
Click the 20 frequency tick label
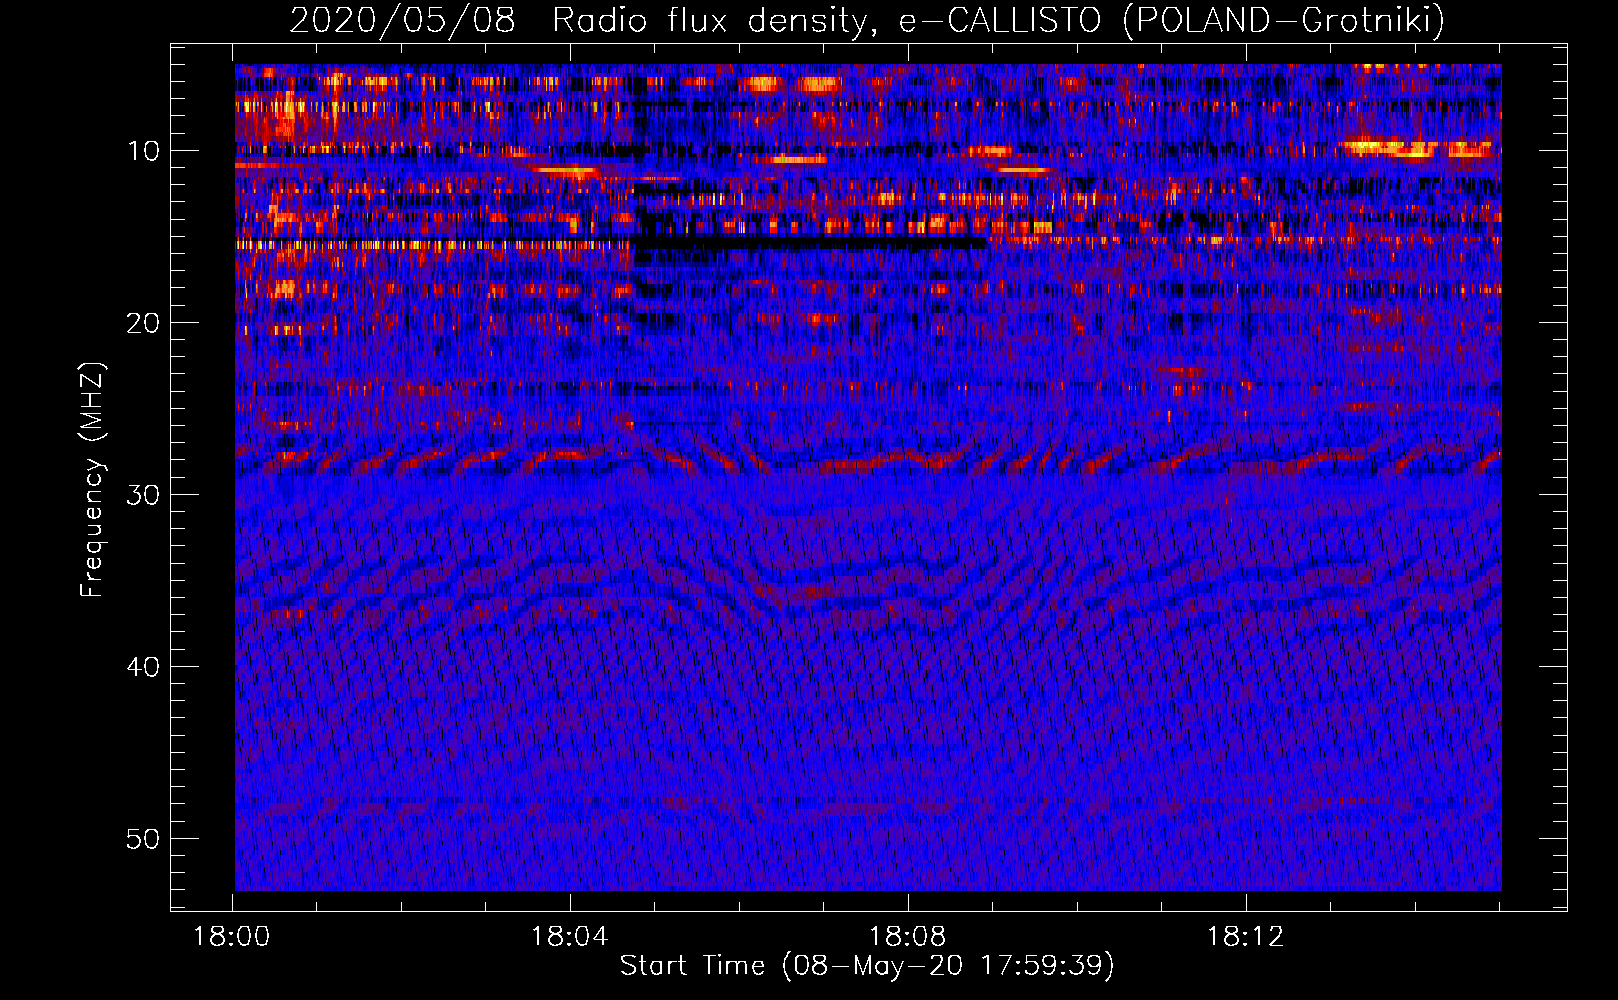tap(143, 323)
